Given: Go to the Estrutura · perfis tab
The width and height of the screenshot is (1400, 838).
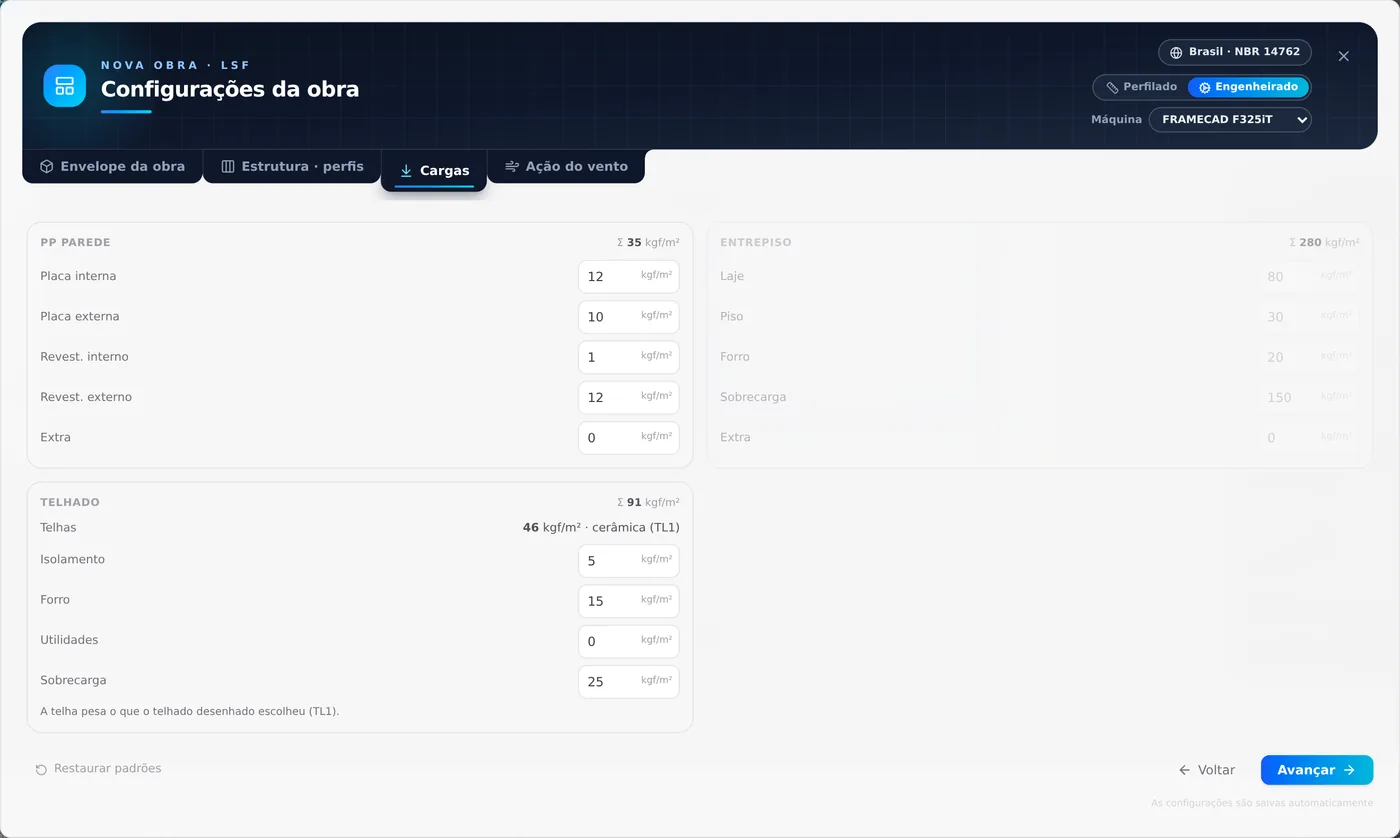Looking at the screenshot, I should tap(292, 167).
